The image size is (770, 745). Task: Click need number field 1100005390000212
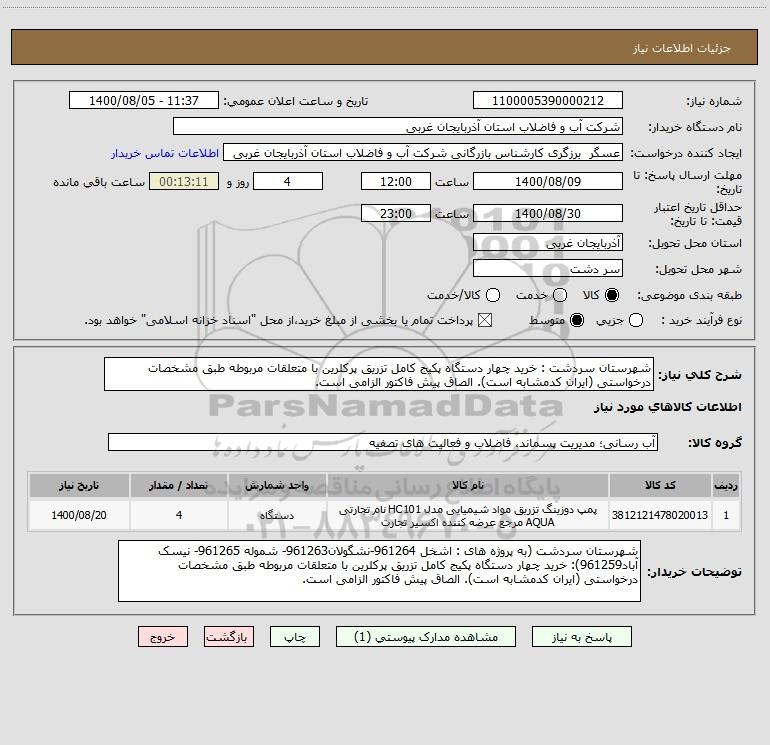(x=548, y=101)
